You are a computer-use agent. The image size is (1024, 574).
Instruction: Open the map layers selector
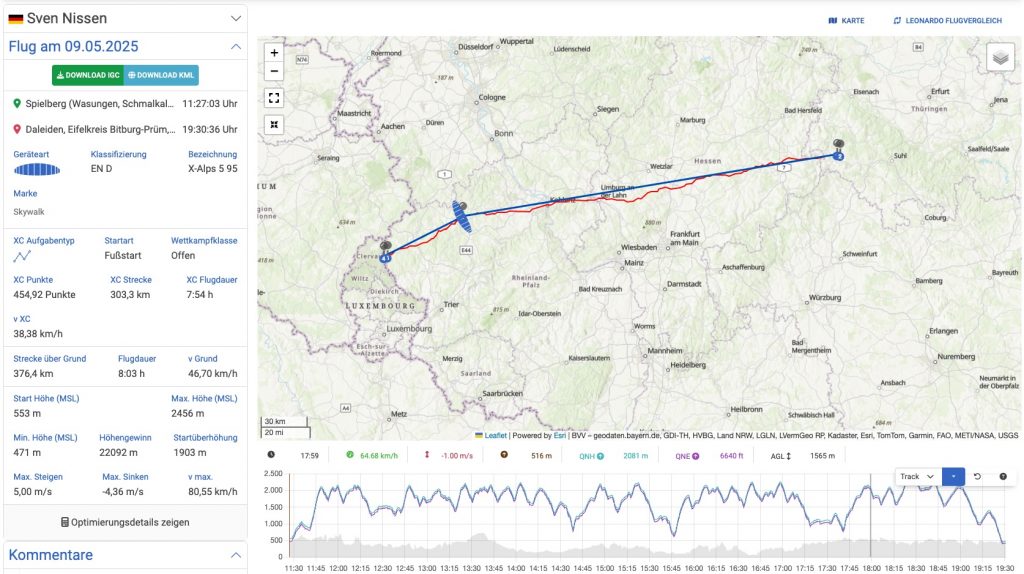(1000, 58)
